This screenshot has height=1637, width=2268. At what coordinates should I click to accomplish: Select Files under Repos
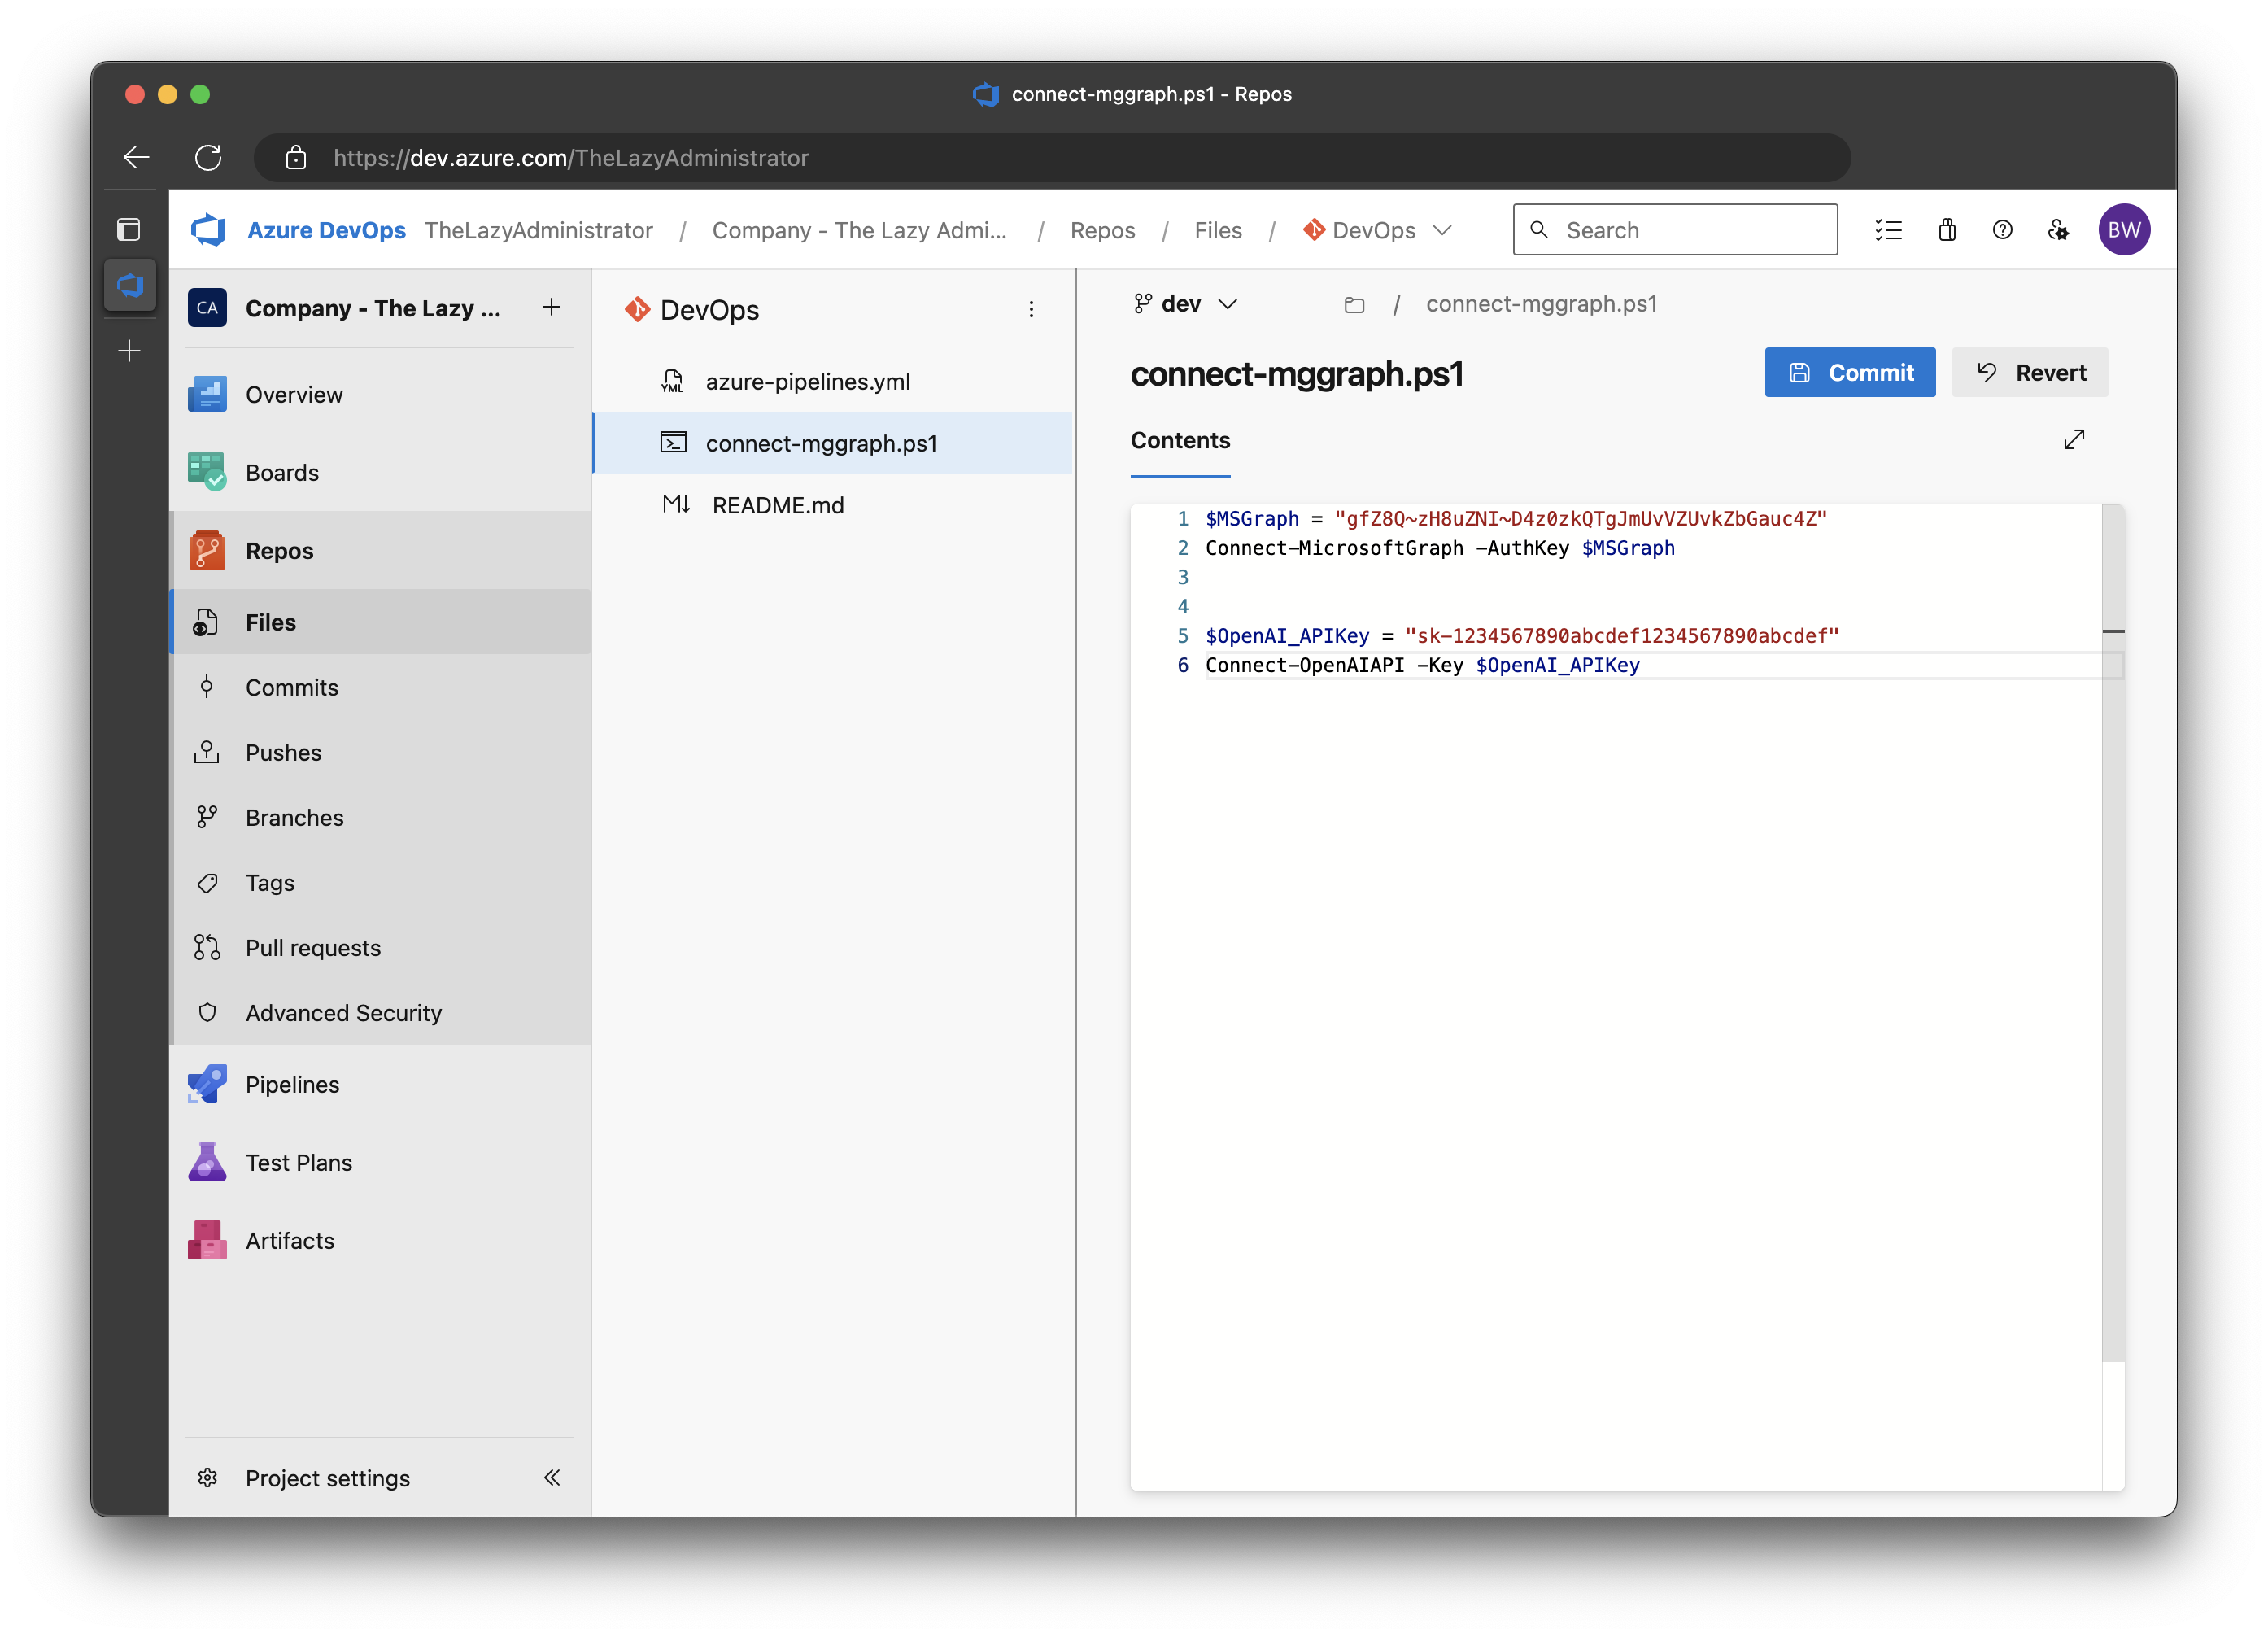[380, 622]
